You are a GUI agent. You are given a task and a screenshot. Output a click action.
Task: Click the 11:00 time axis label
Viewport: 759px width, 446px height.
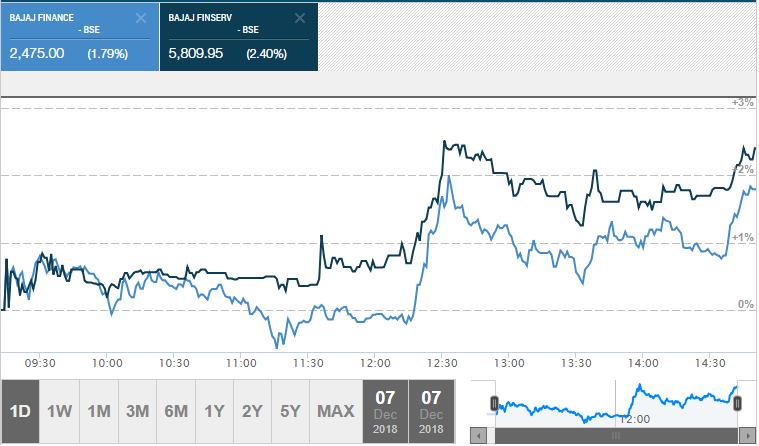241,363
